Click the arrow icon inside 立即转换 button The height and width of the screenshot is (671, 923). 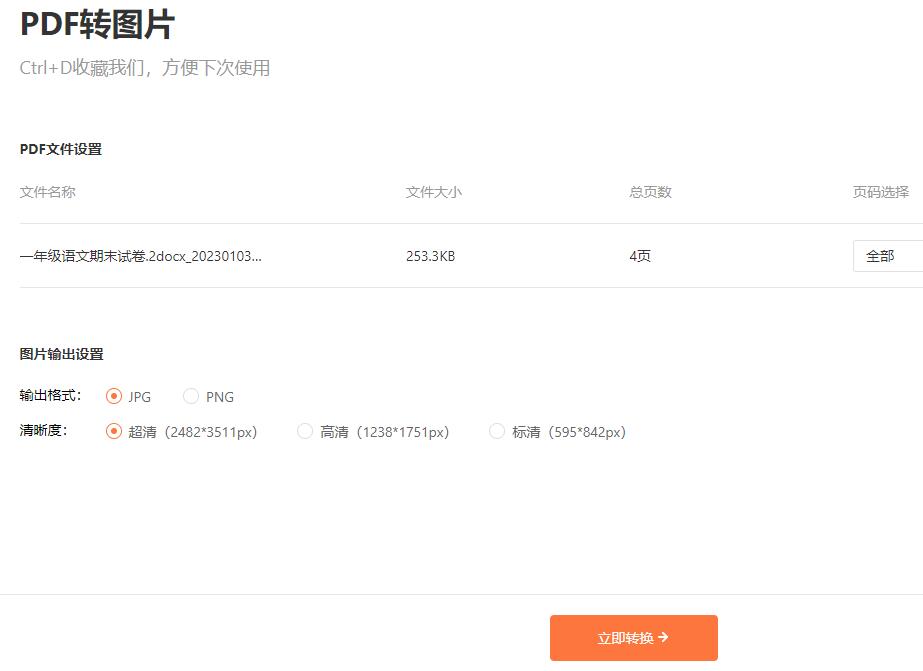click(663, 637)
